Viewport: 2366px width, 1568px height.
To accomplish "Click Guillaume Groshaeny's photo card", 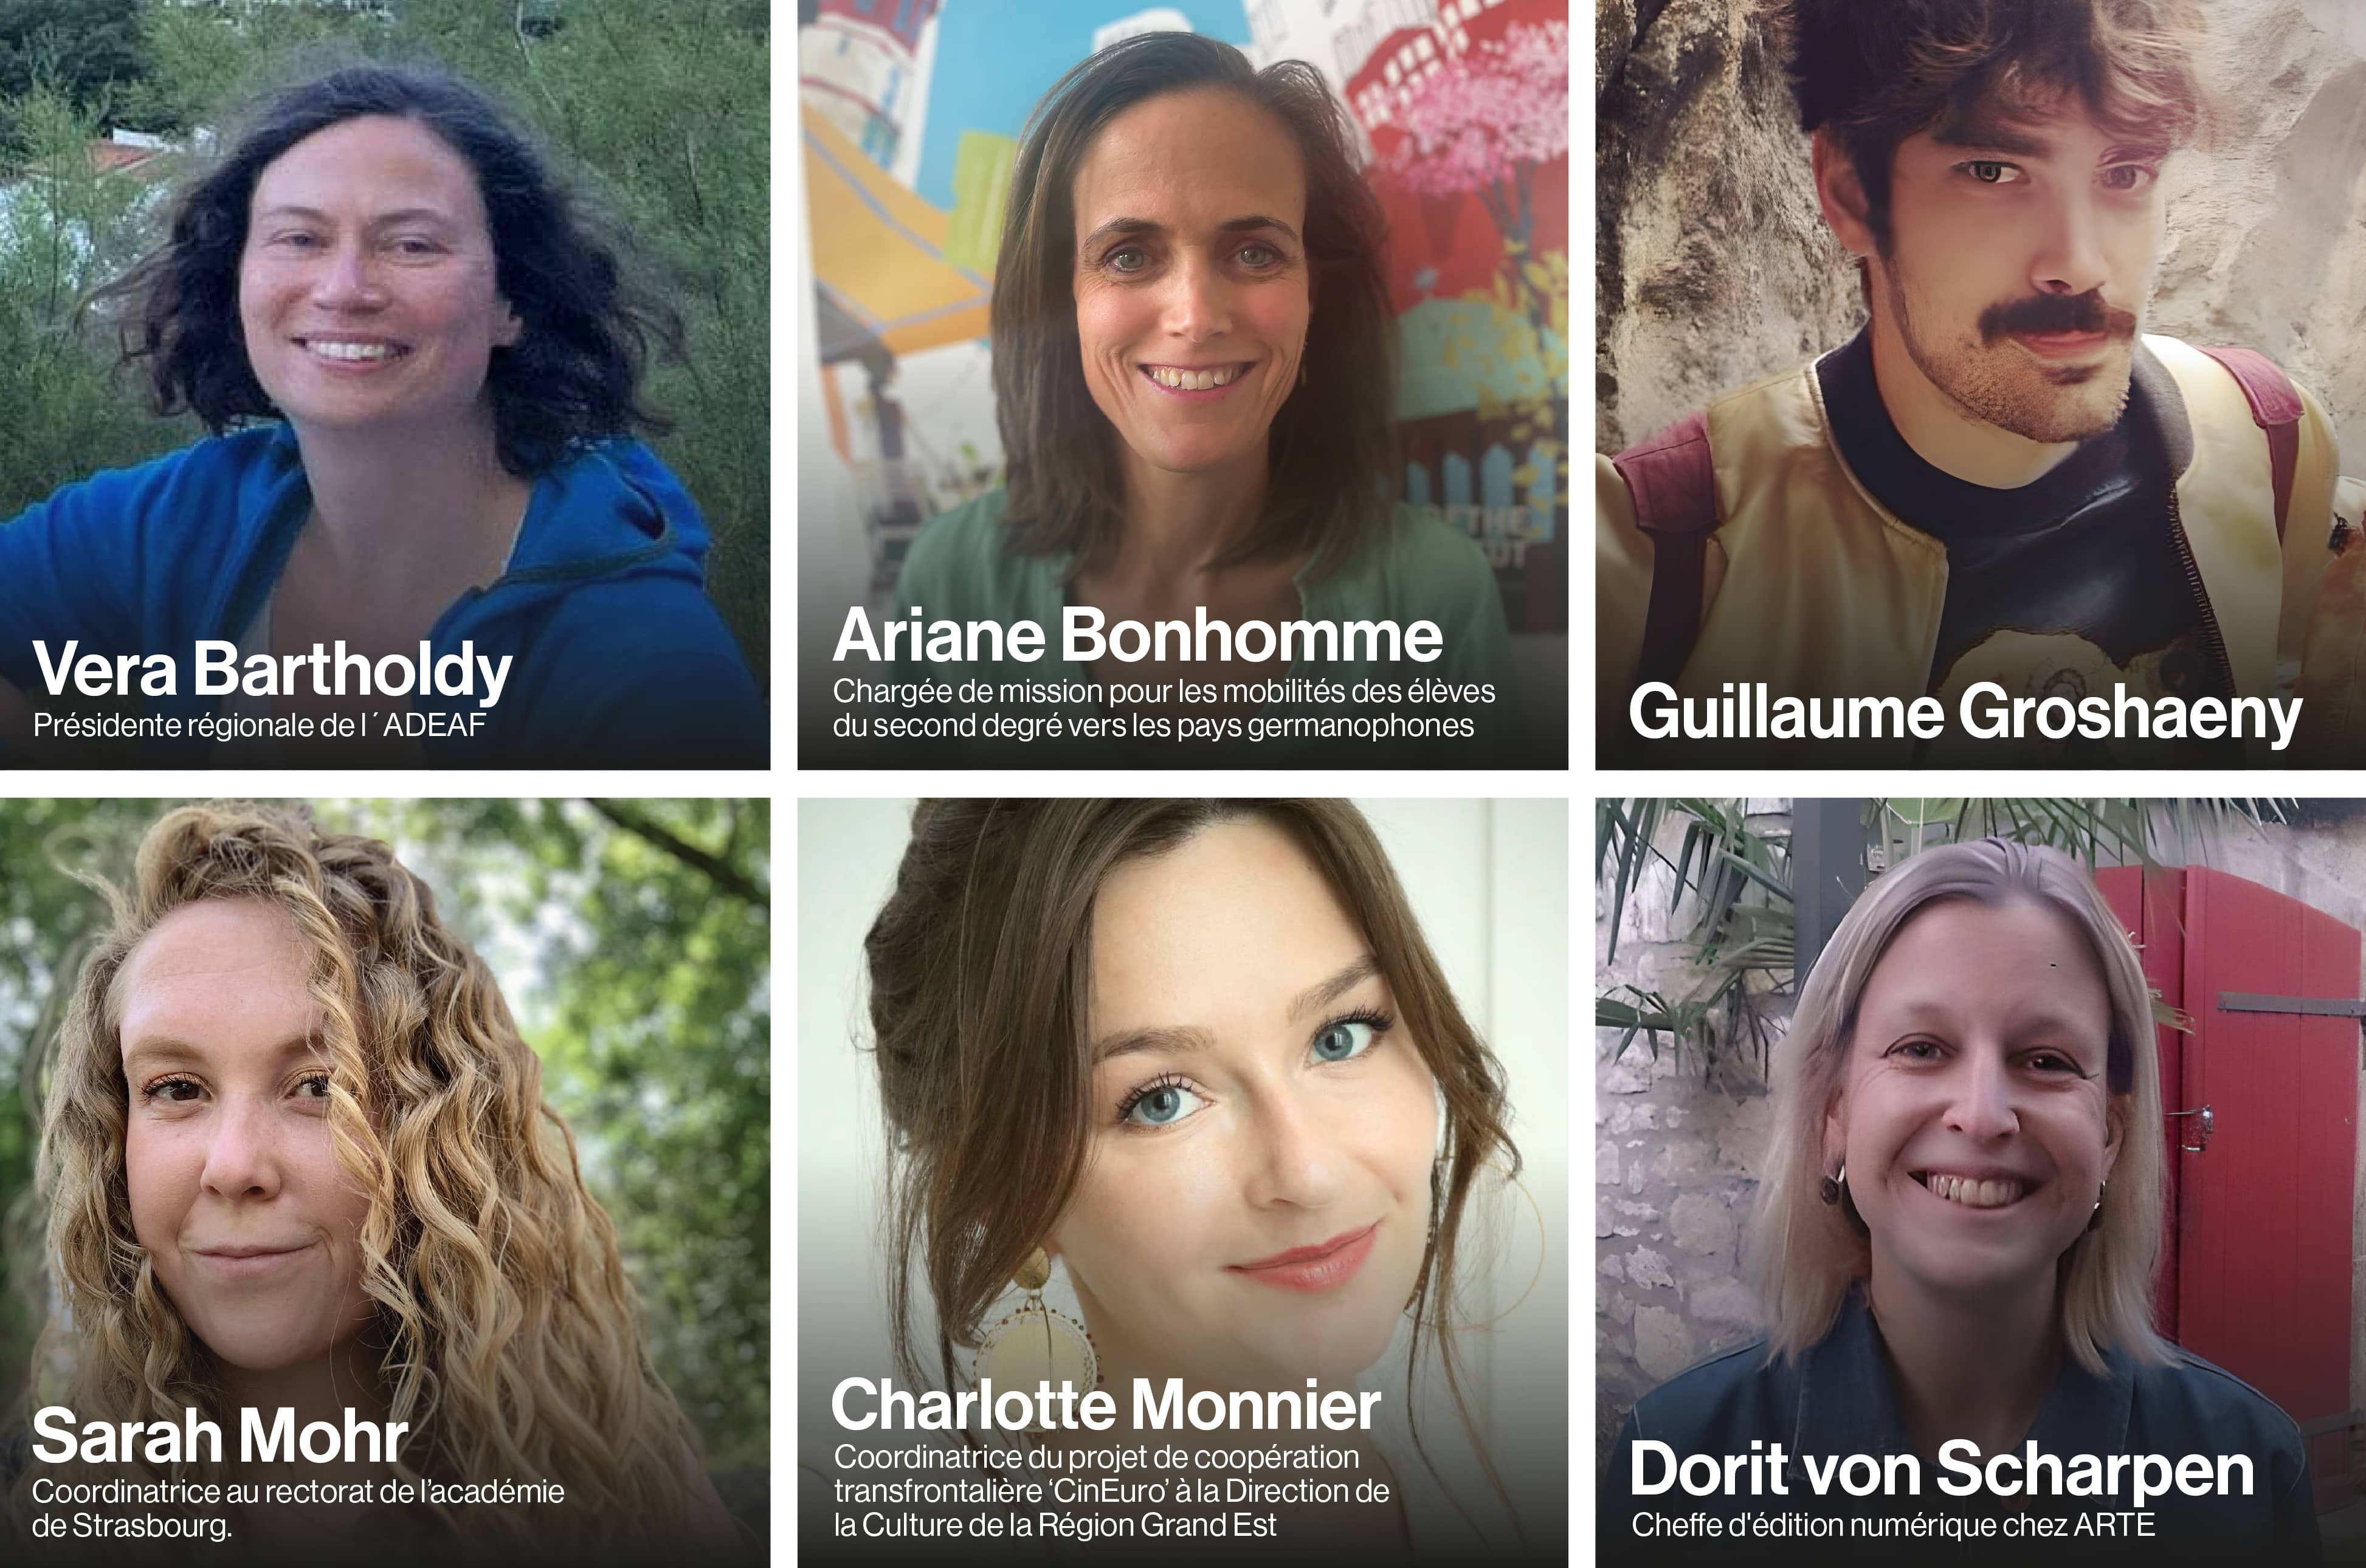I will 1980,385.
